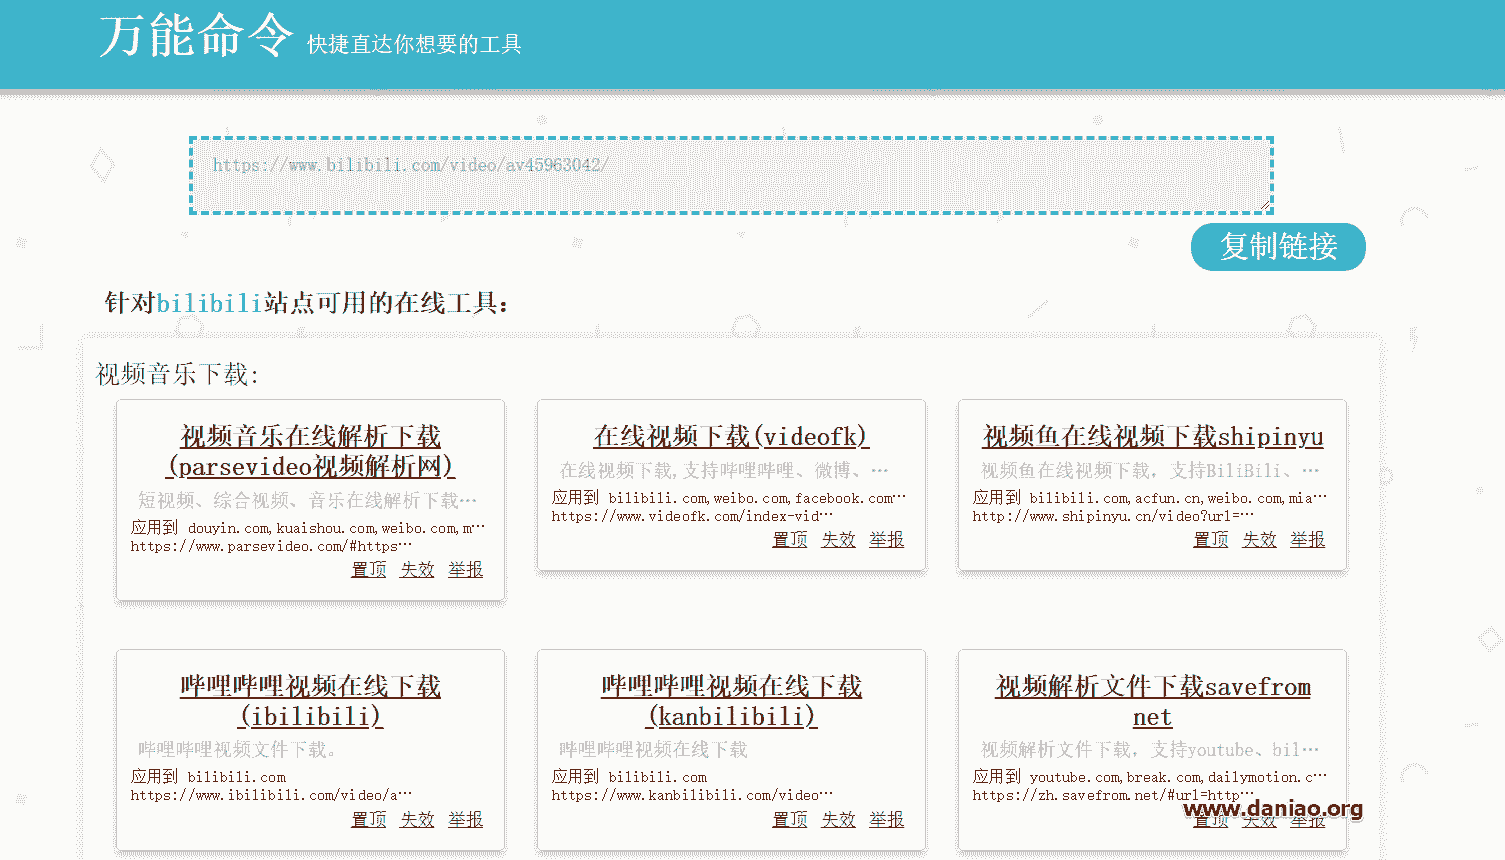
Task: Click description 短视频、综合视频、音乐在线解析下载
Action: pos(308,500)
